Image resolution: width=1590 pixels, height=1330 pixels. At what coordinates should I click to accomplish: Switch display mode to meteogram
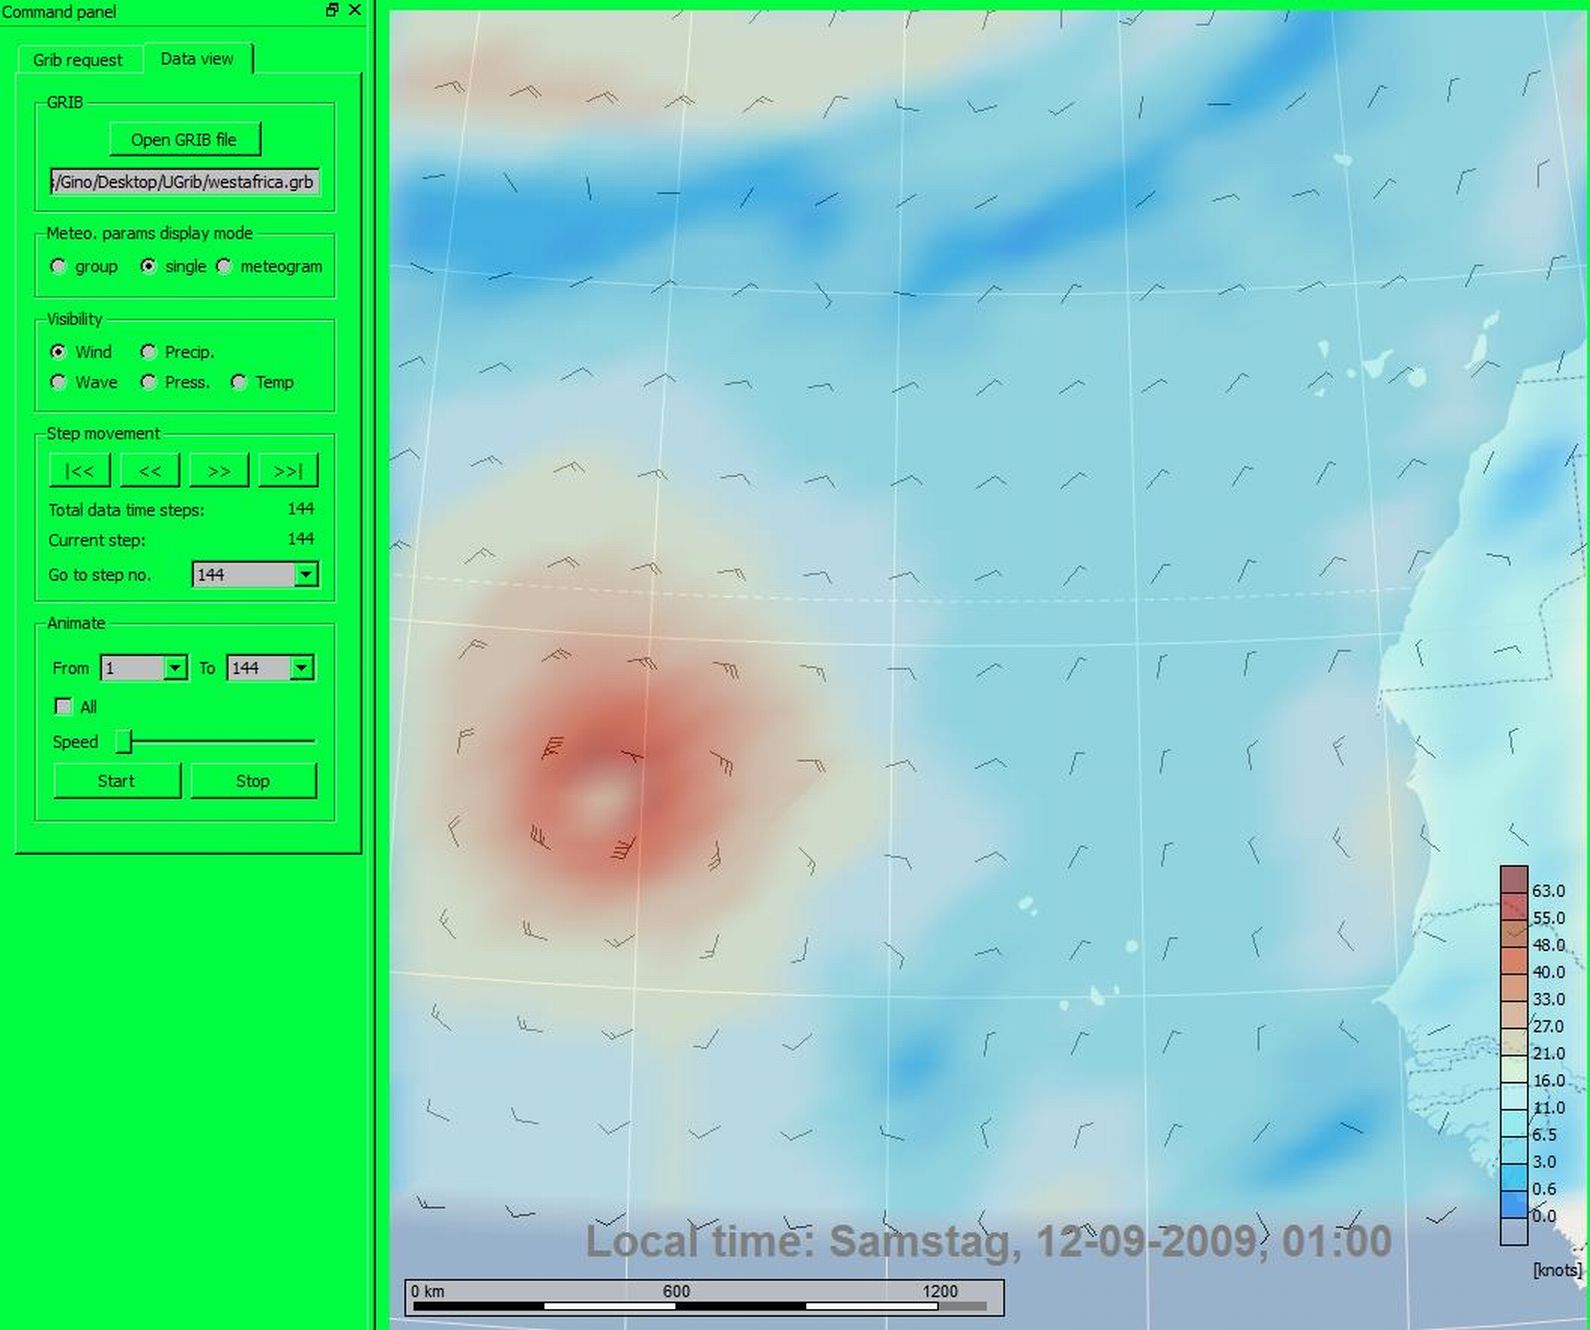(x=224, y=266)
